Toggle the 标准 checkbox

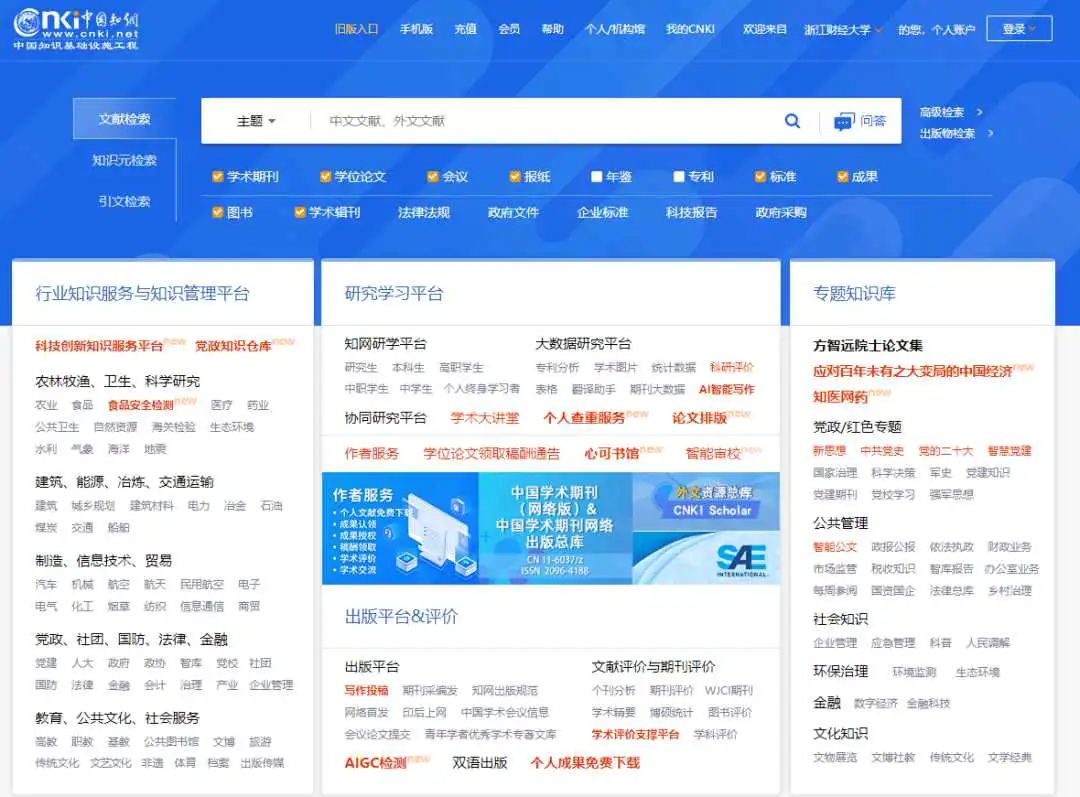(x=760, y=177)
